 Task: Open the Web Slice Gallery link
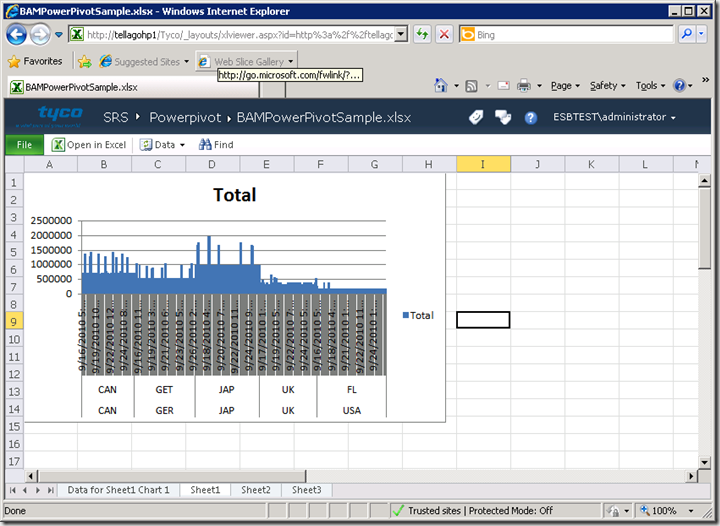247,62
